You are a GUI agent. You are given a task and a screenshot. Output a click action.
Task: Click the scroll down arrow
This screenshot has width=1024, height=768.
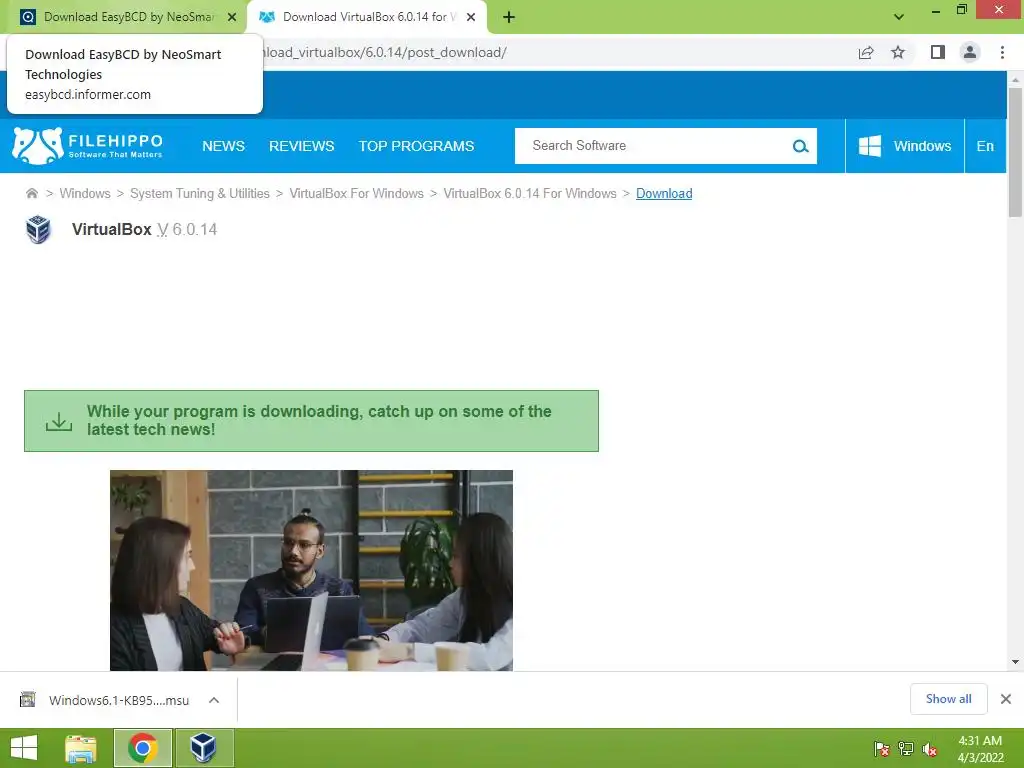pos(1015,662)
